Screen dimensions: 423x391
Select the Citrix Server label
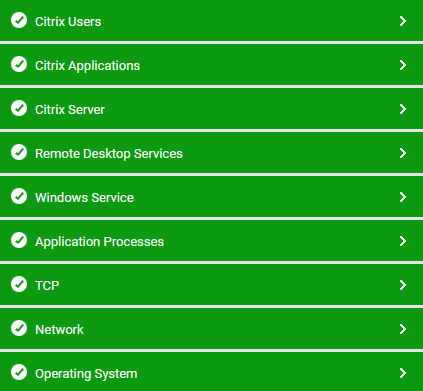[70, 110]
